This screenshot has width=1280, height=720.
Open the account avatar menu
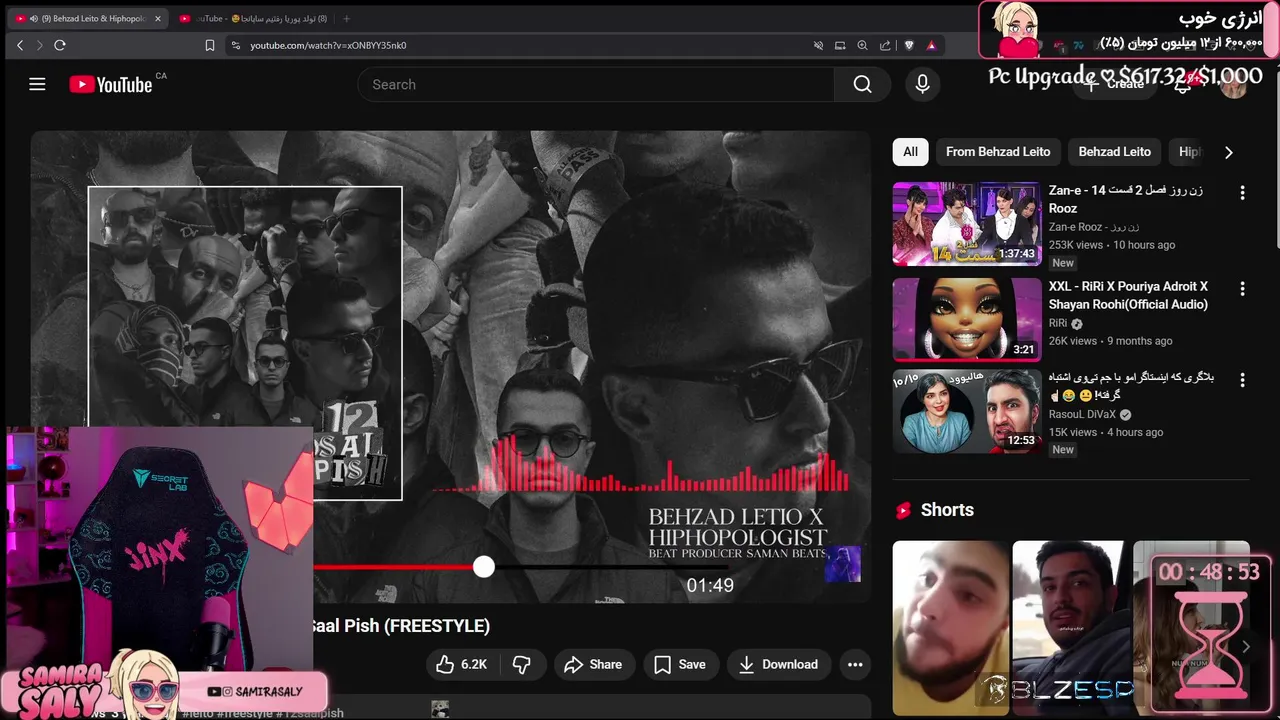pos(1234,84)
